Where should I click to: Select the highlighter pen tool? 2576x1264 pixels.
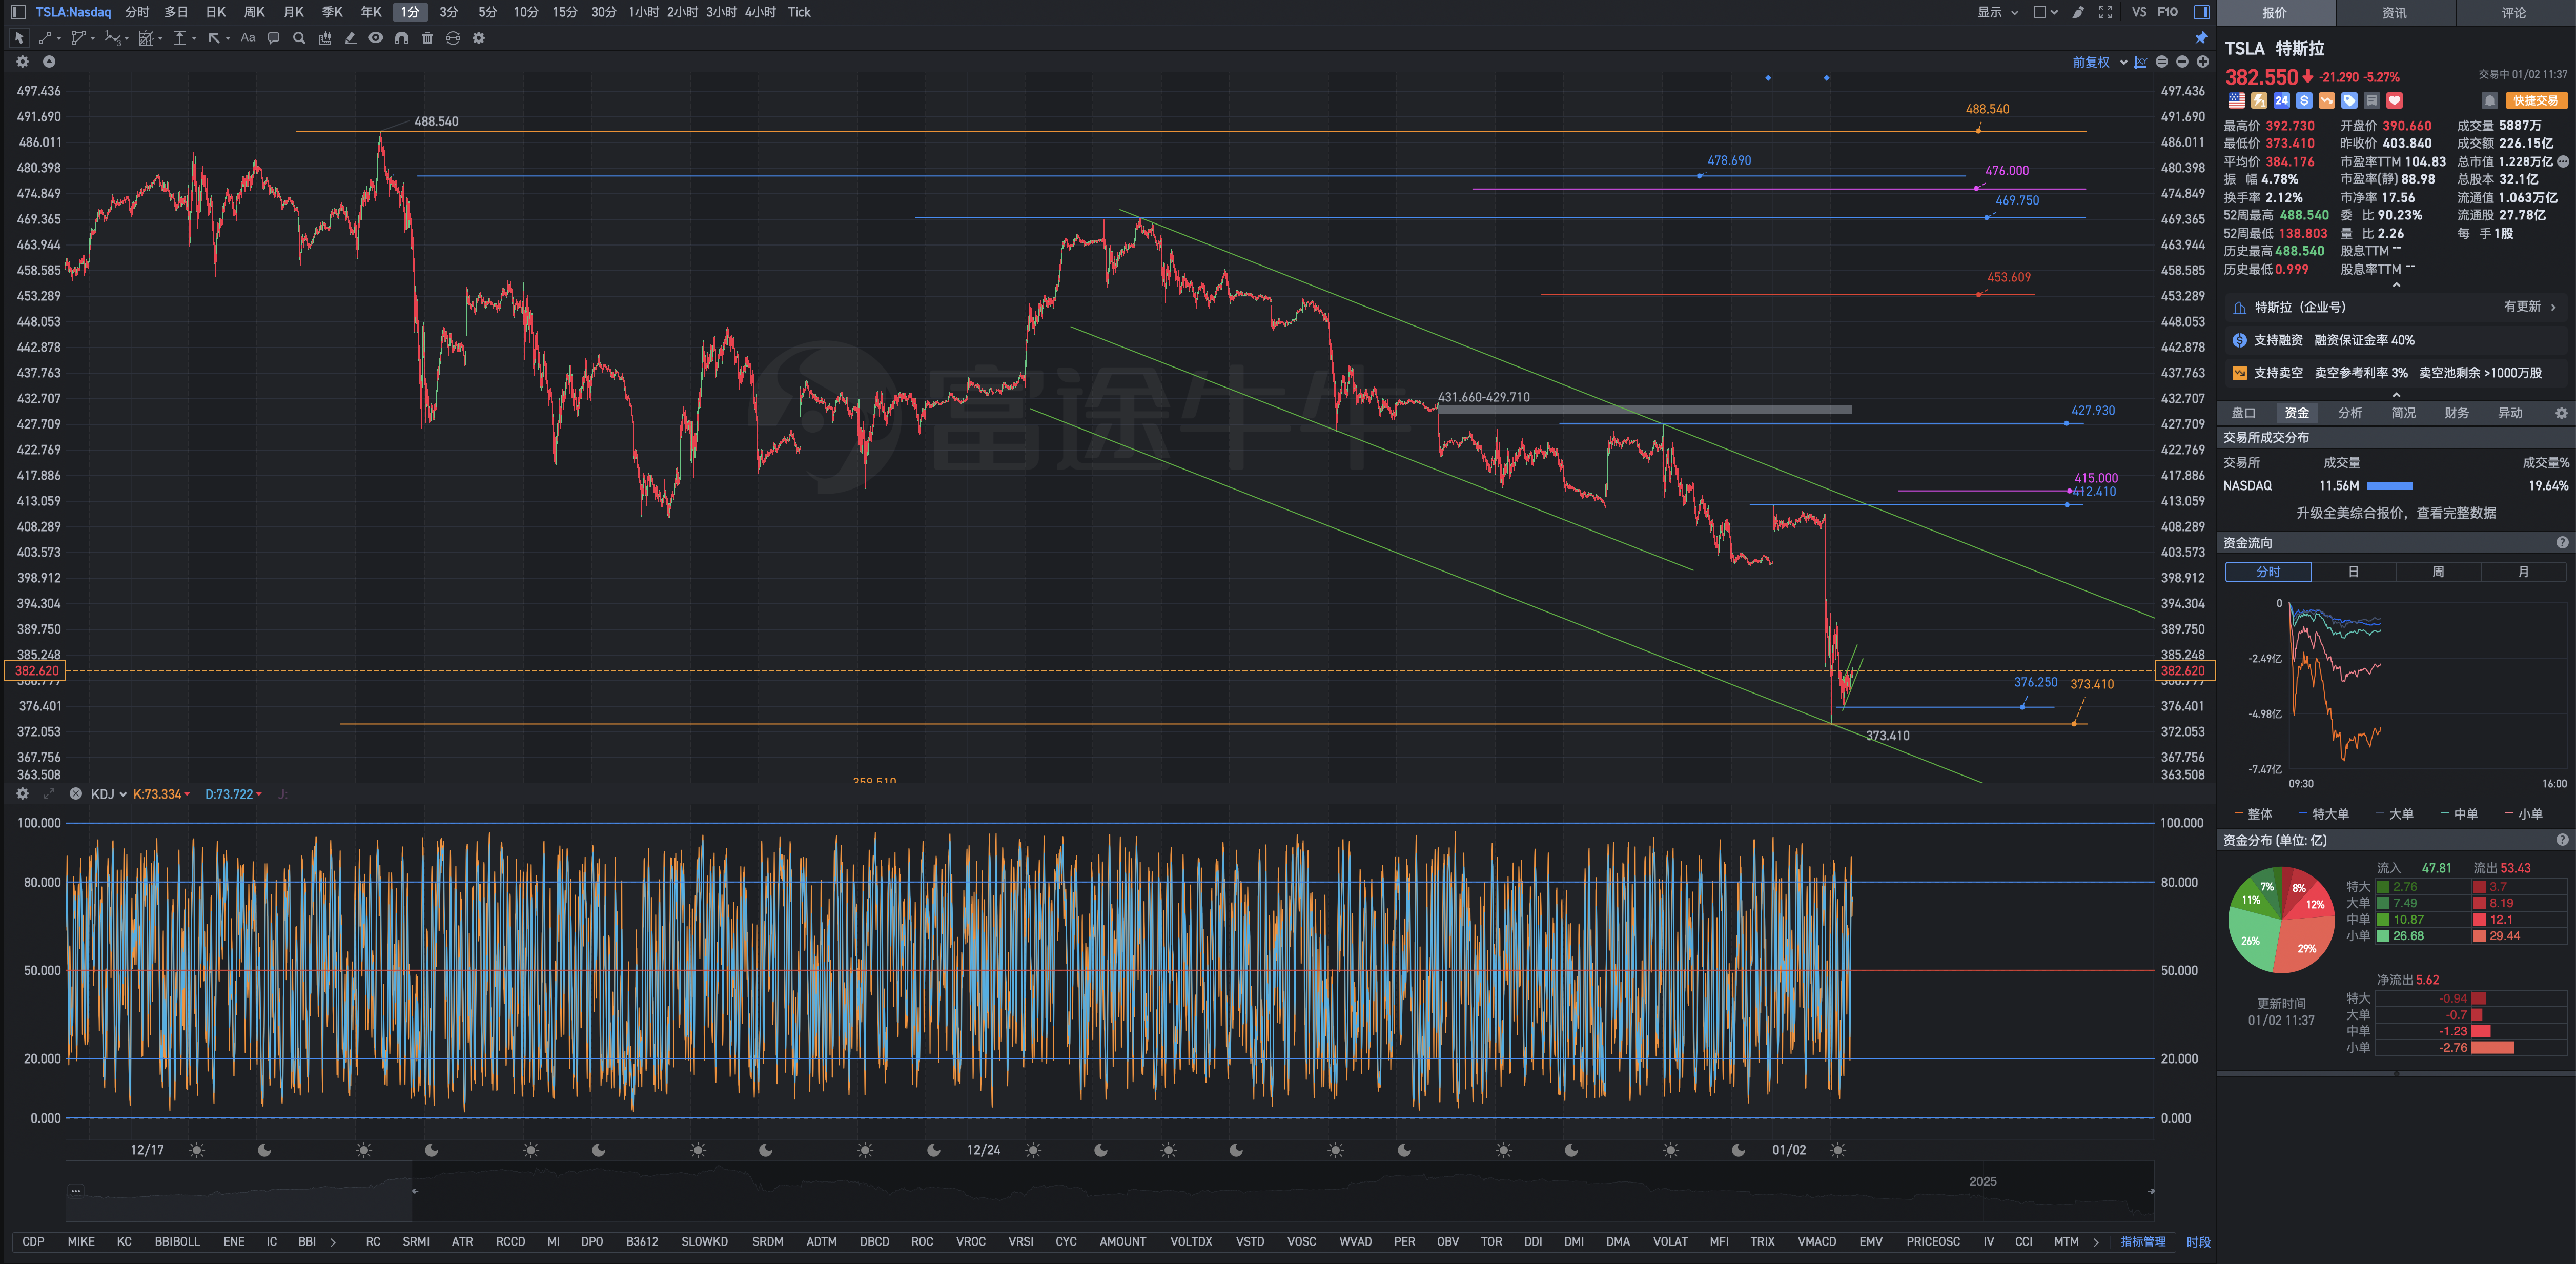350,38
